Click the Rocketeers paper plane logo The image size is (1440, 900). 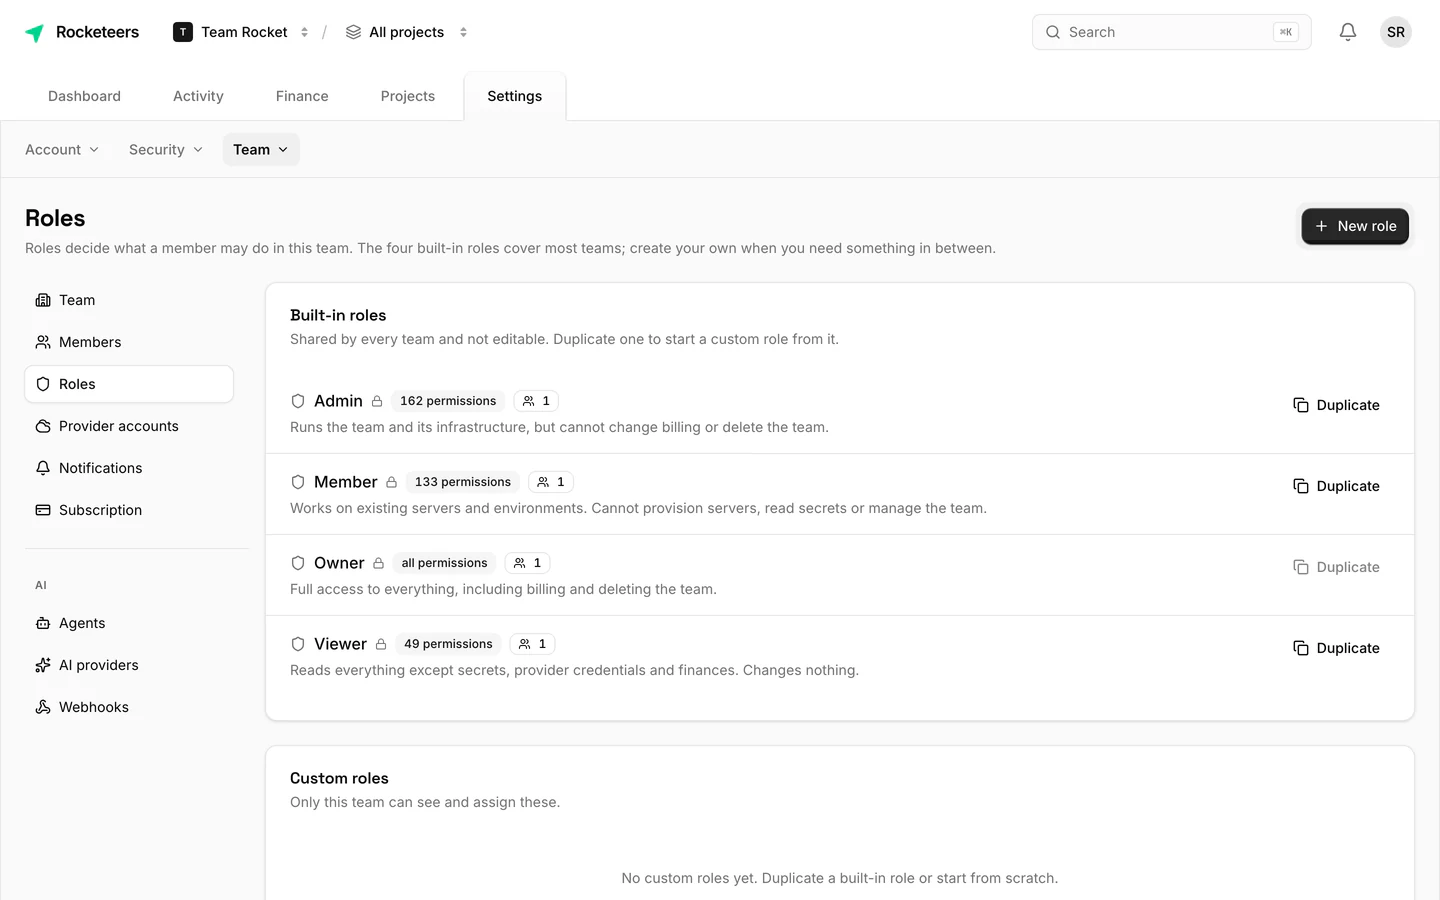pos(34,33)
